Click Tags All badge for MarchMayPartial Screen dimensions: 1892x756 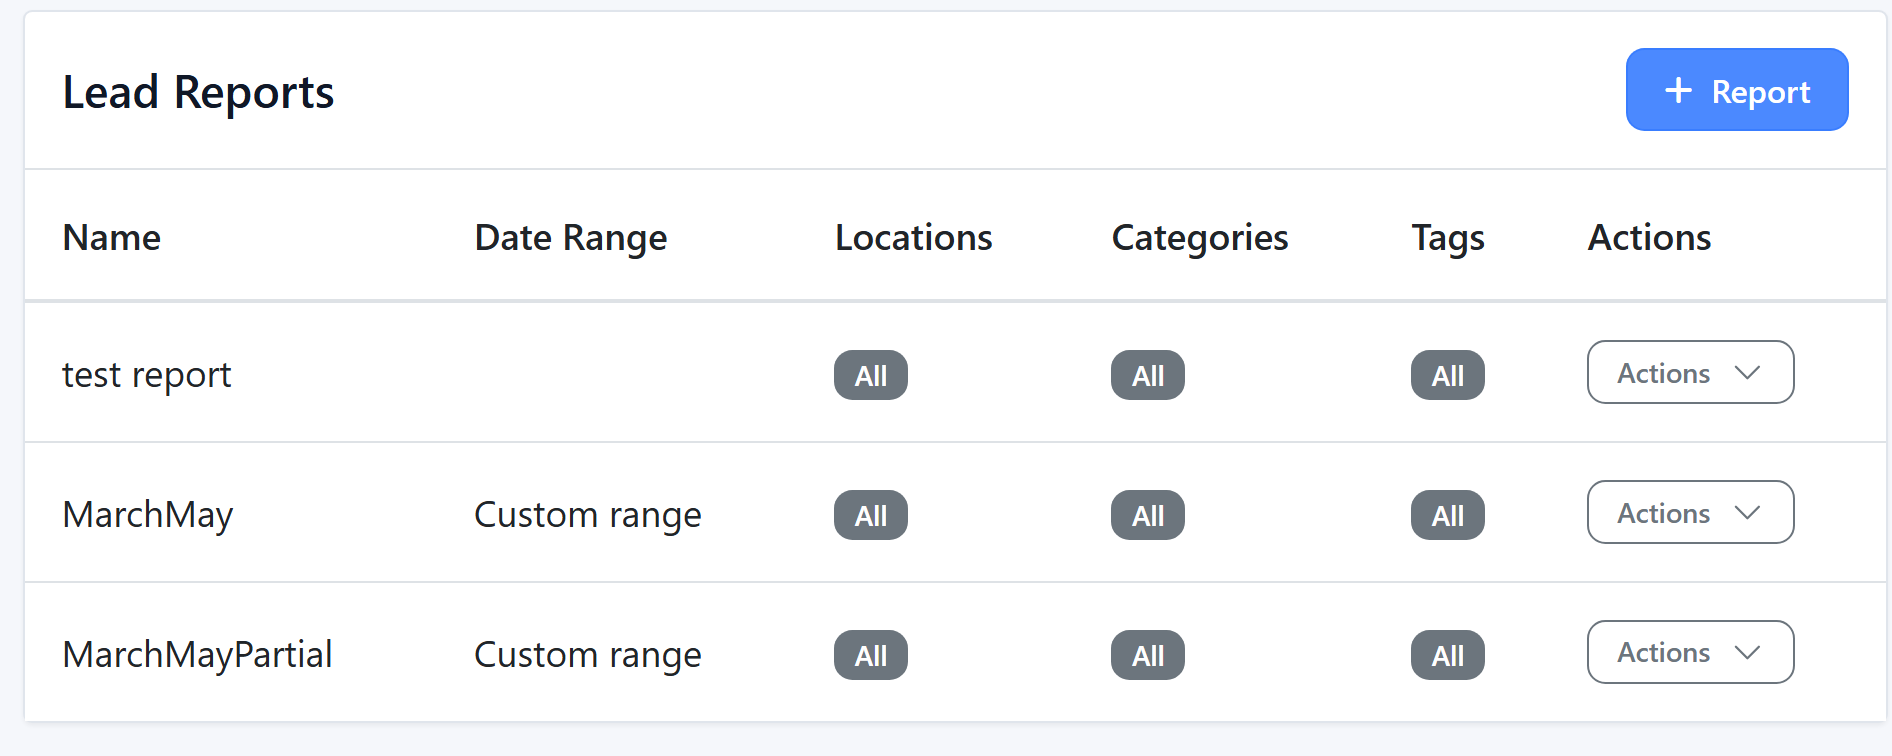pyautogui.click(x=1447, y=656)
